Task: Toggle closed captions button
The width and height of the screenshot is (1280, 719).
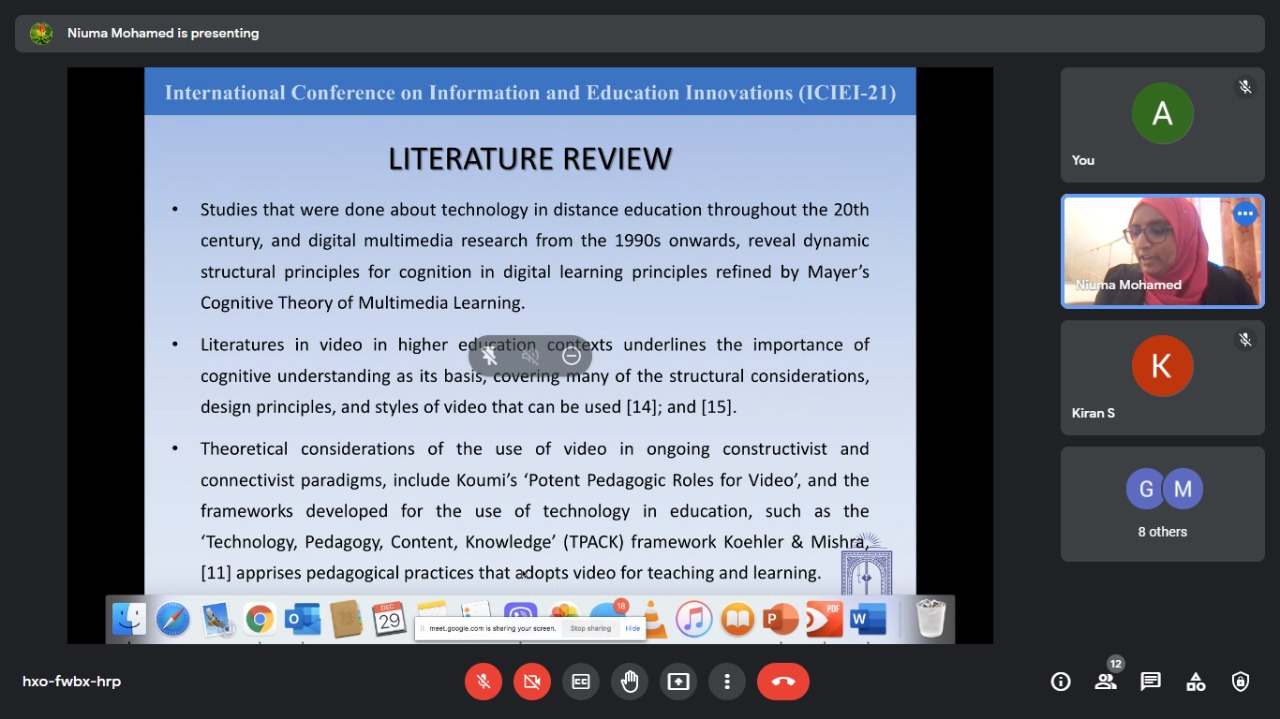Action: 581,682
